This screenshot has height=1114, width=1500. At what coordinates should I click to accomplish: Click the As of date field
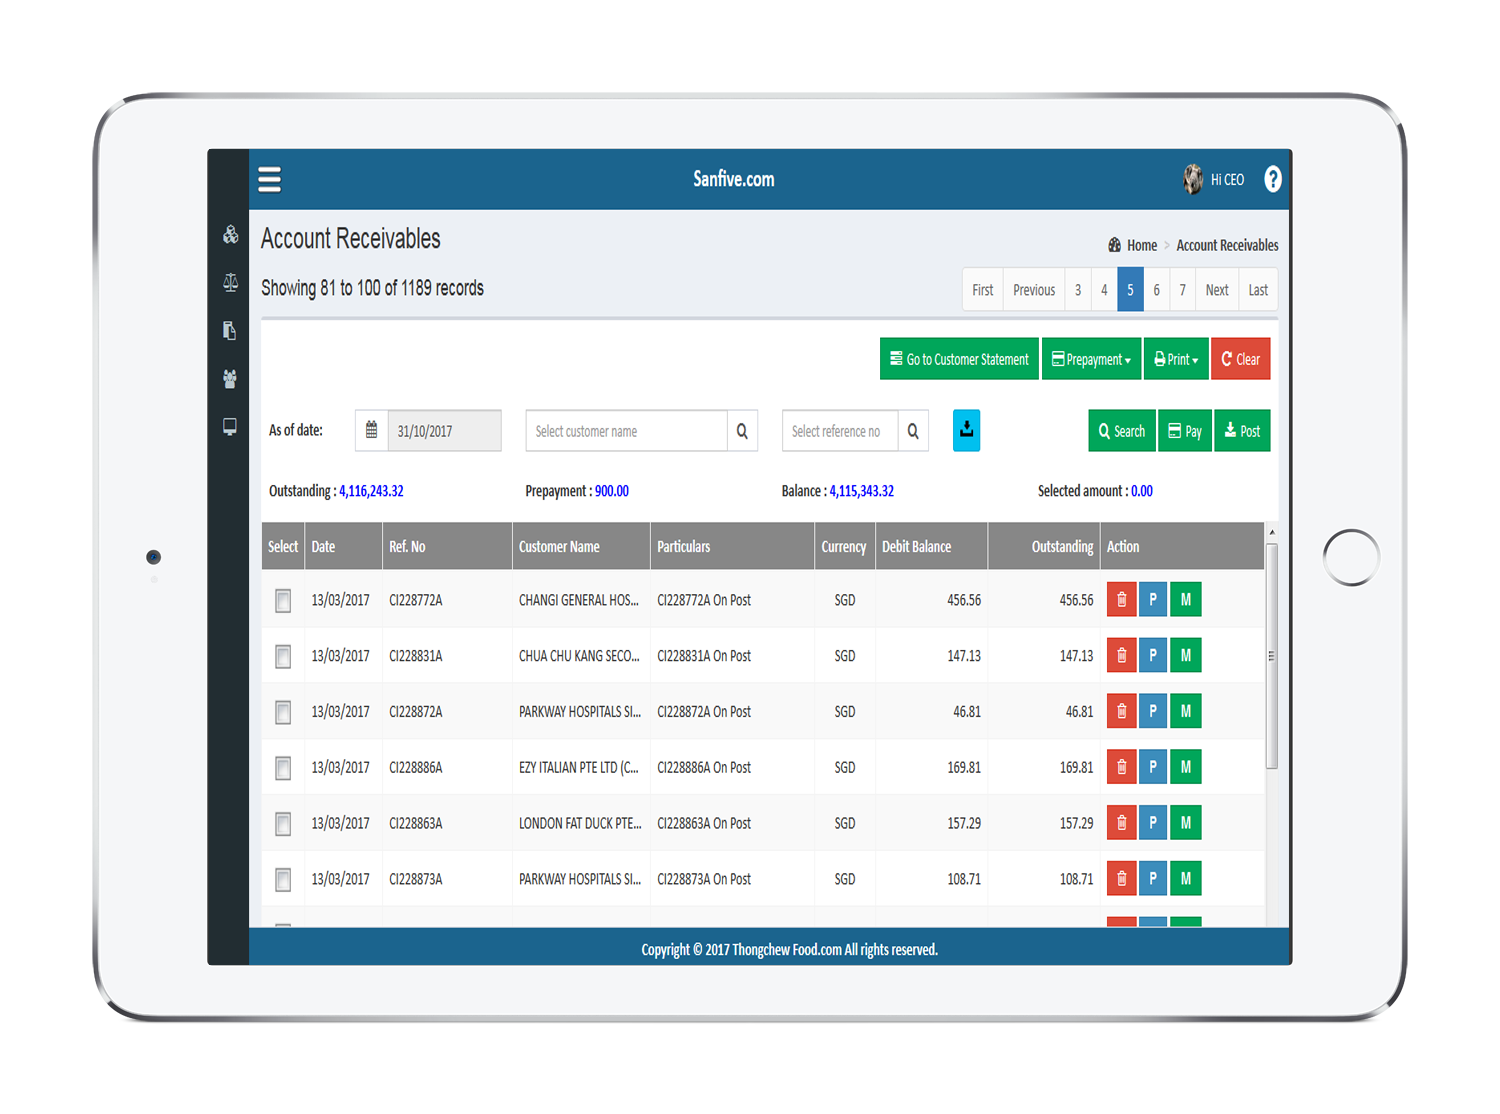(x=444, y=431)
